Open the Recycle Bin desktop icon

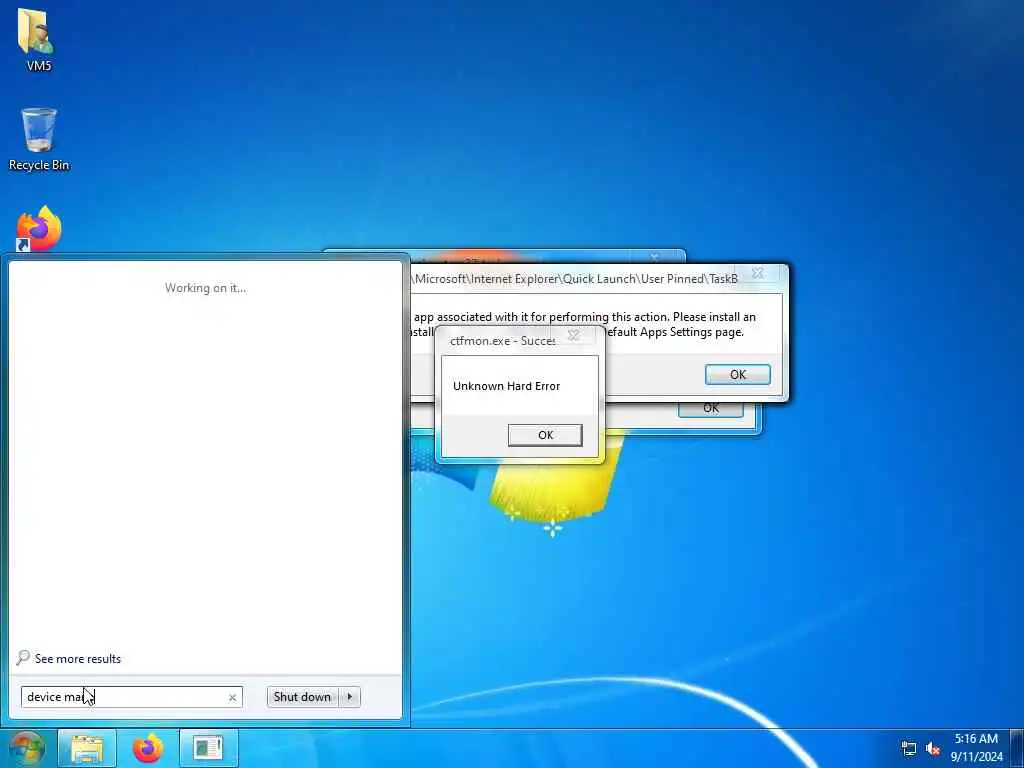pos(38,139)
